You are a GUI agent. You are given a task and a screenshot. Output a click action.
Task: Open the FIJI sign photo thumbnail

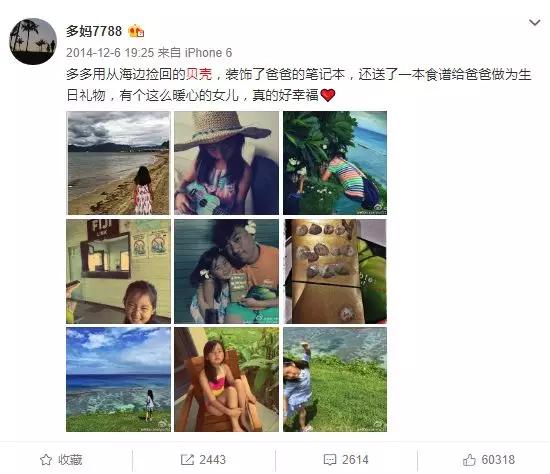(x=118, y=272)
